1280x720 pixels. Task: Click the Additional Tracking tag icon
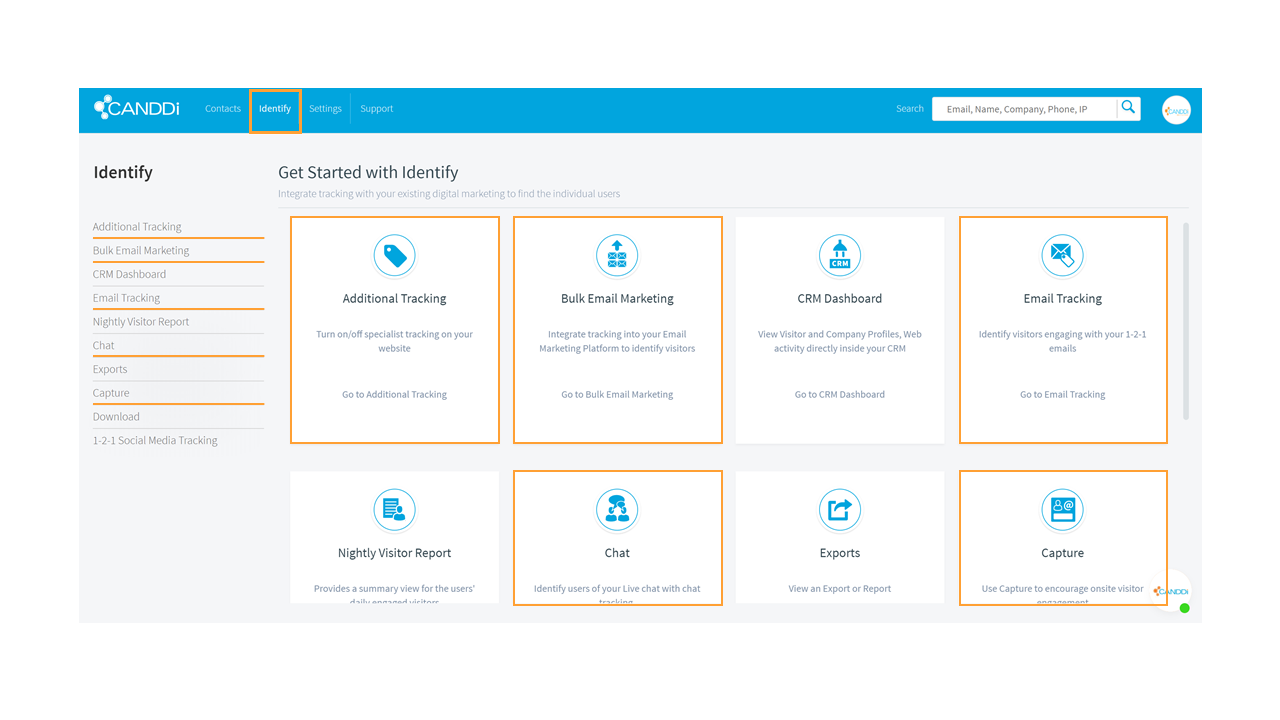point(395,256)
